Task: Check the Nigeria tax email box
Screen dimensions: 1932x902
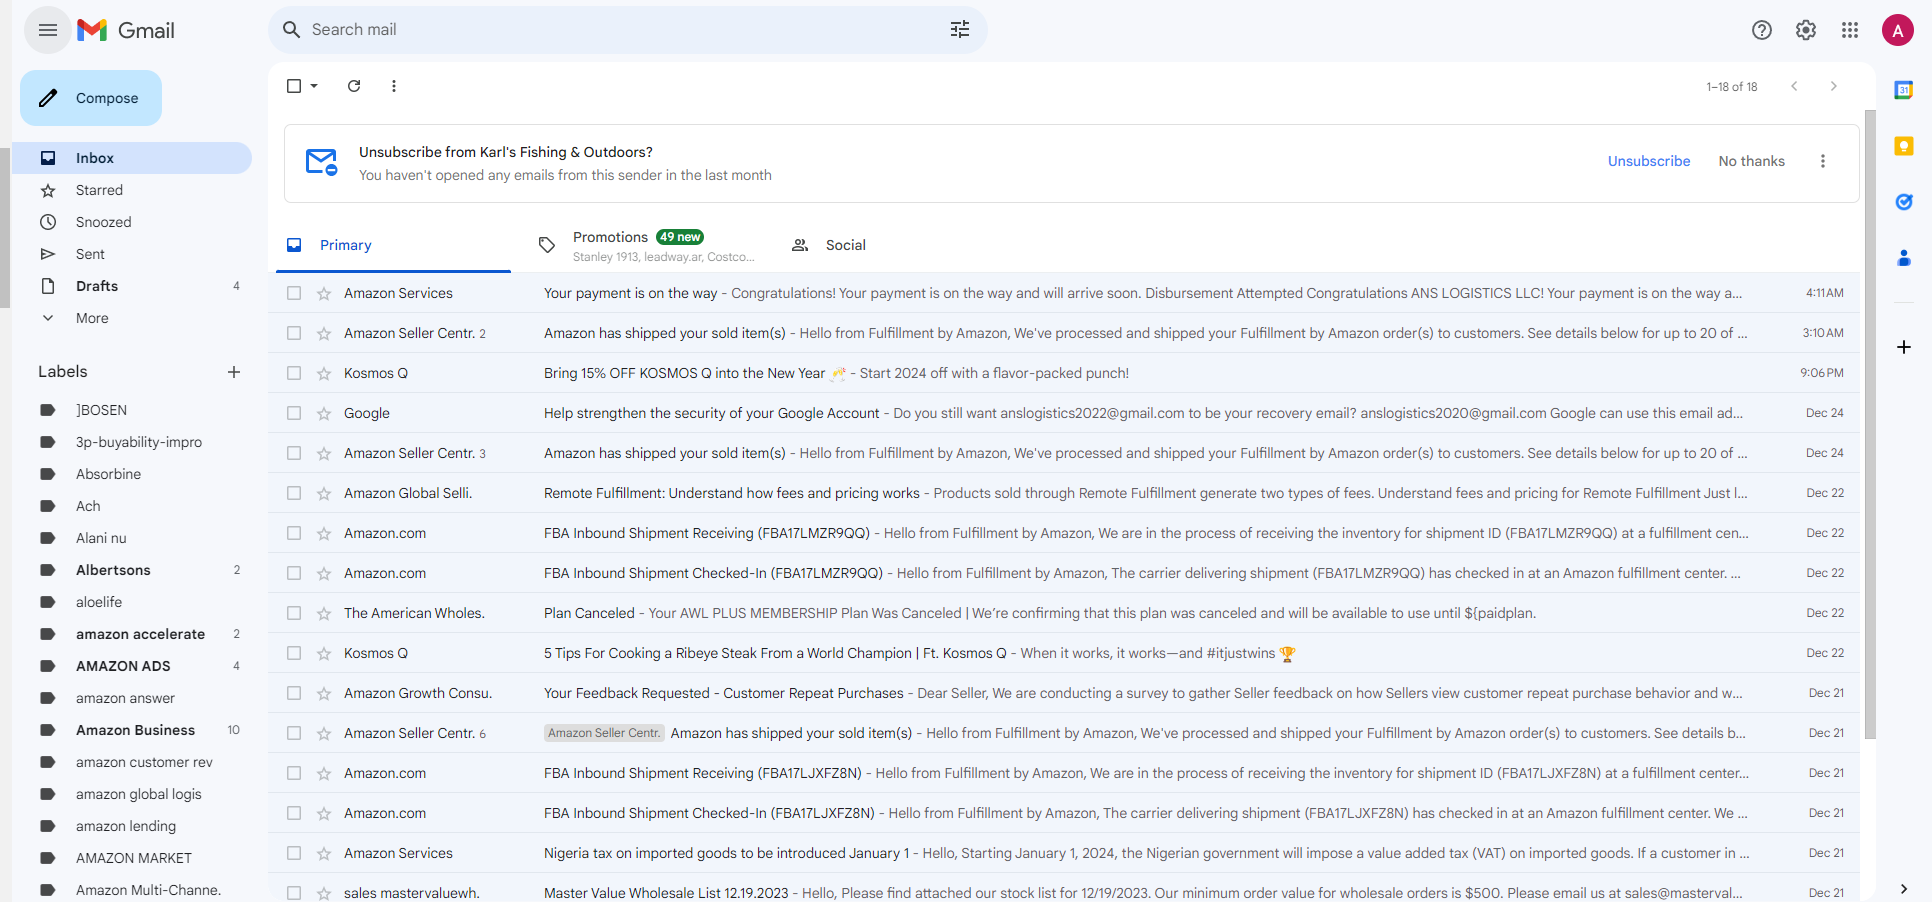Action: coord(294,853)
